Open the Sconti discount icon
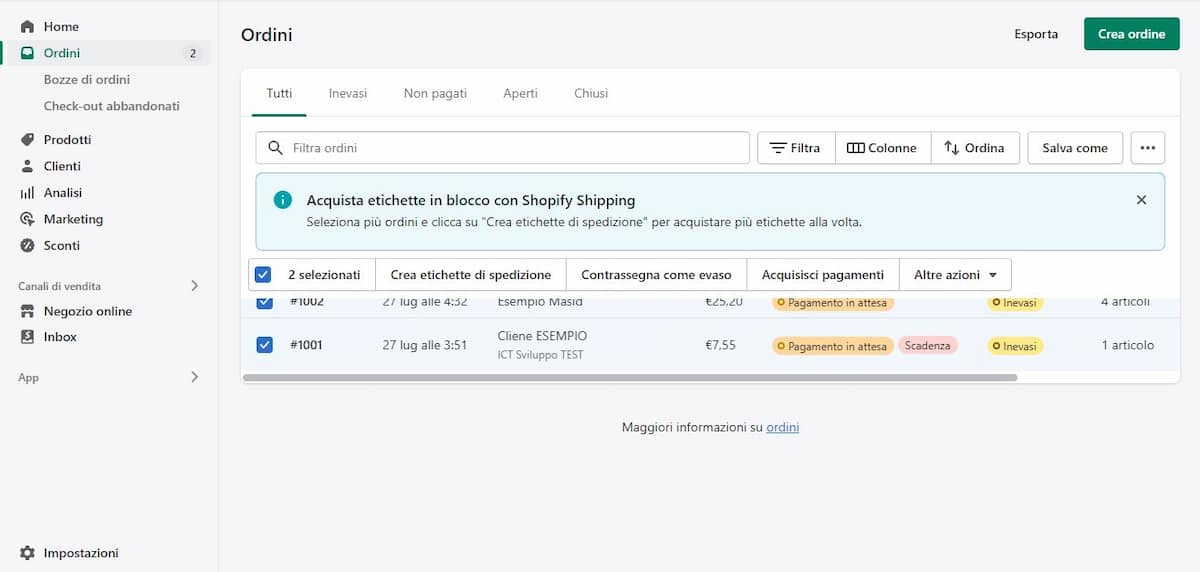Image resolution: width=1200 pixels, height=572 pixels. [27, 245]
